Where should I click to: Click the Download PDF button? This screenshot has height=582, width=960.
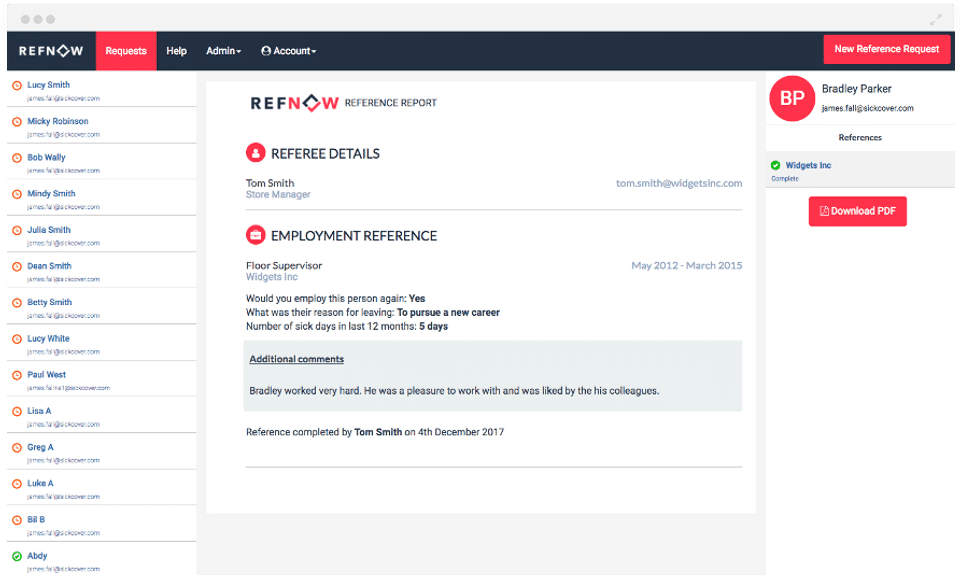857,211
